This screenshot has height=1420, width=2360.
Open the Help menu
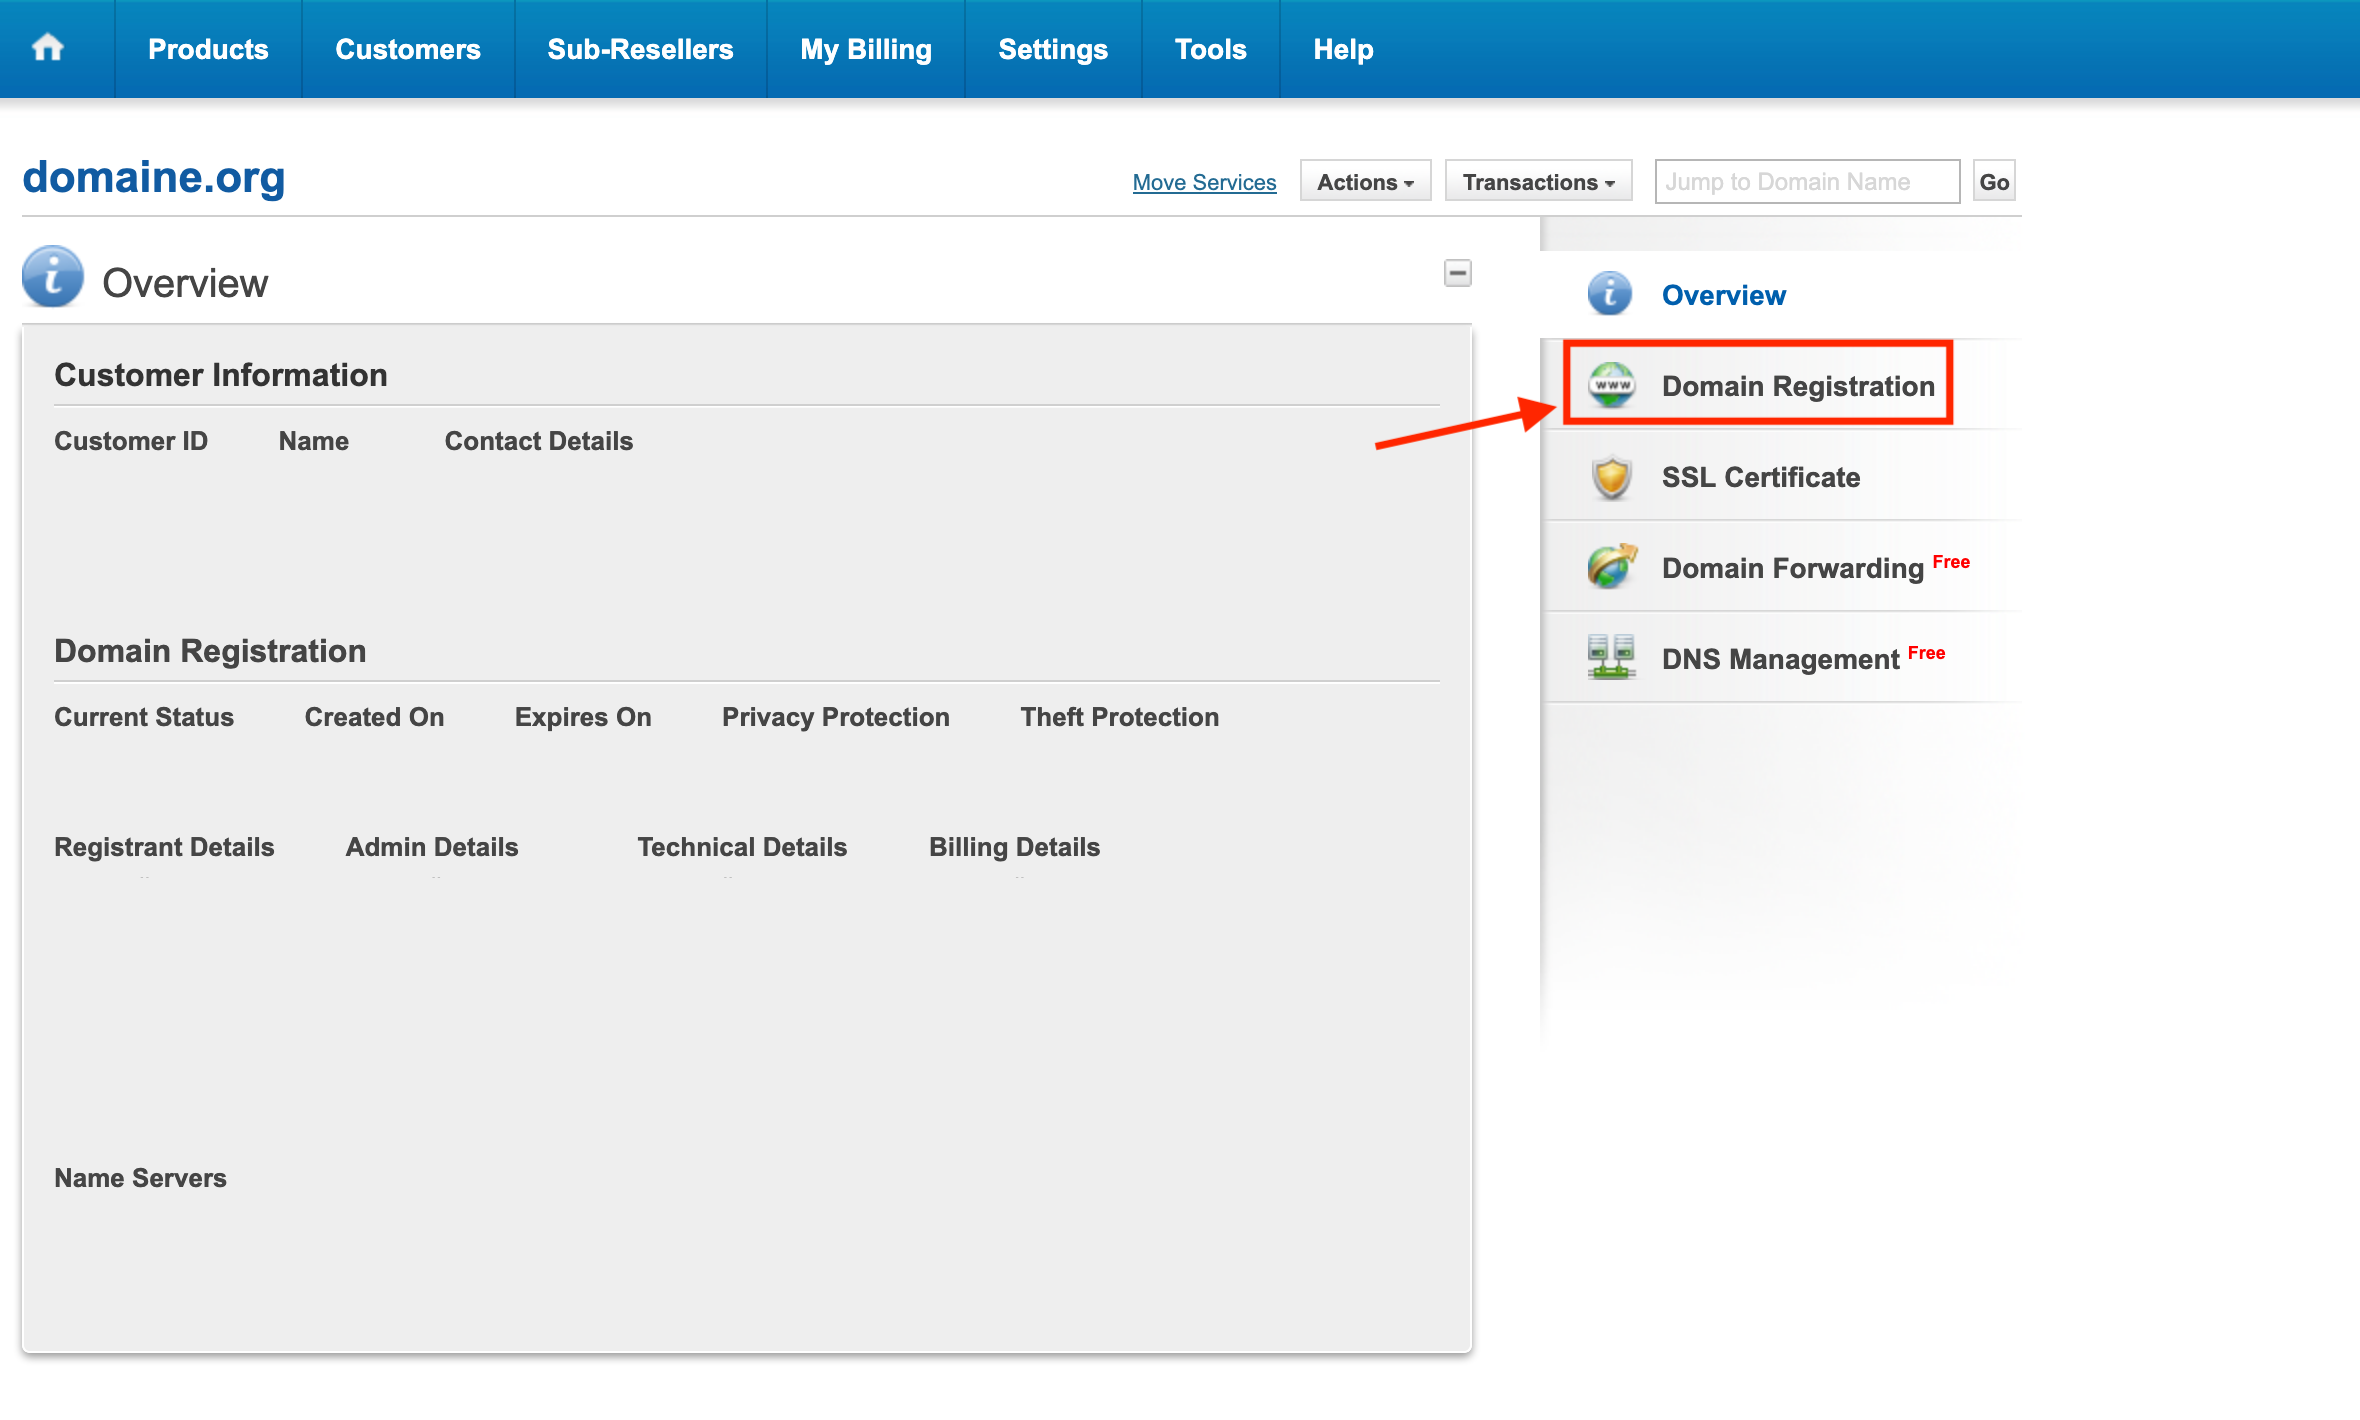pyautogui.click(x=1343, y=49)
